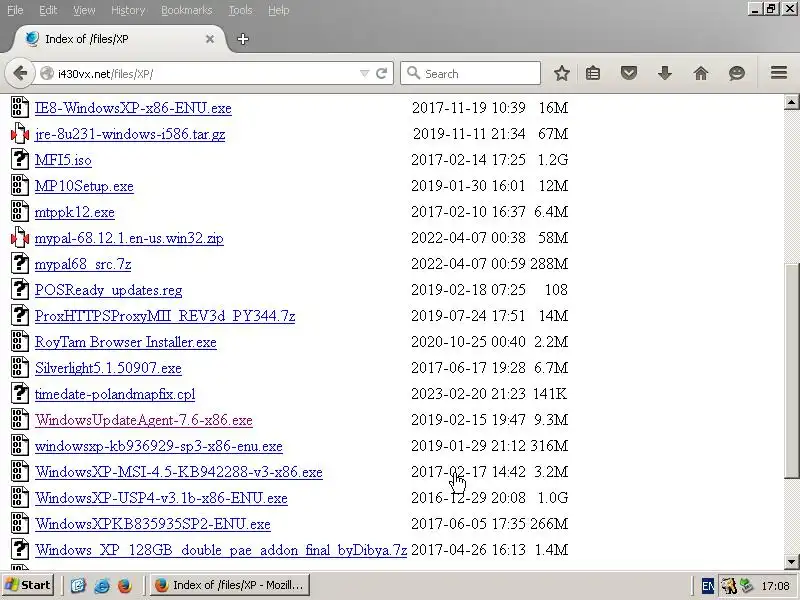
Task: Click the address bar URL field
Action: coord(204,73)
